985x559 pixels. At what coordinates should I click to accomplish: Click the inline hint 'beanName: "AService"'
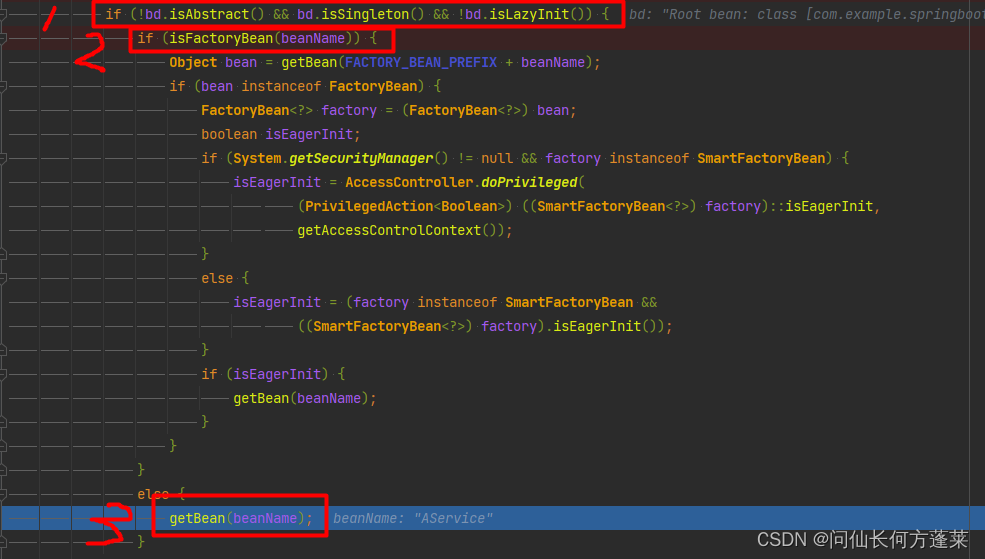click(x=413, y=518)
